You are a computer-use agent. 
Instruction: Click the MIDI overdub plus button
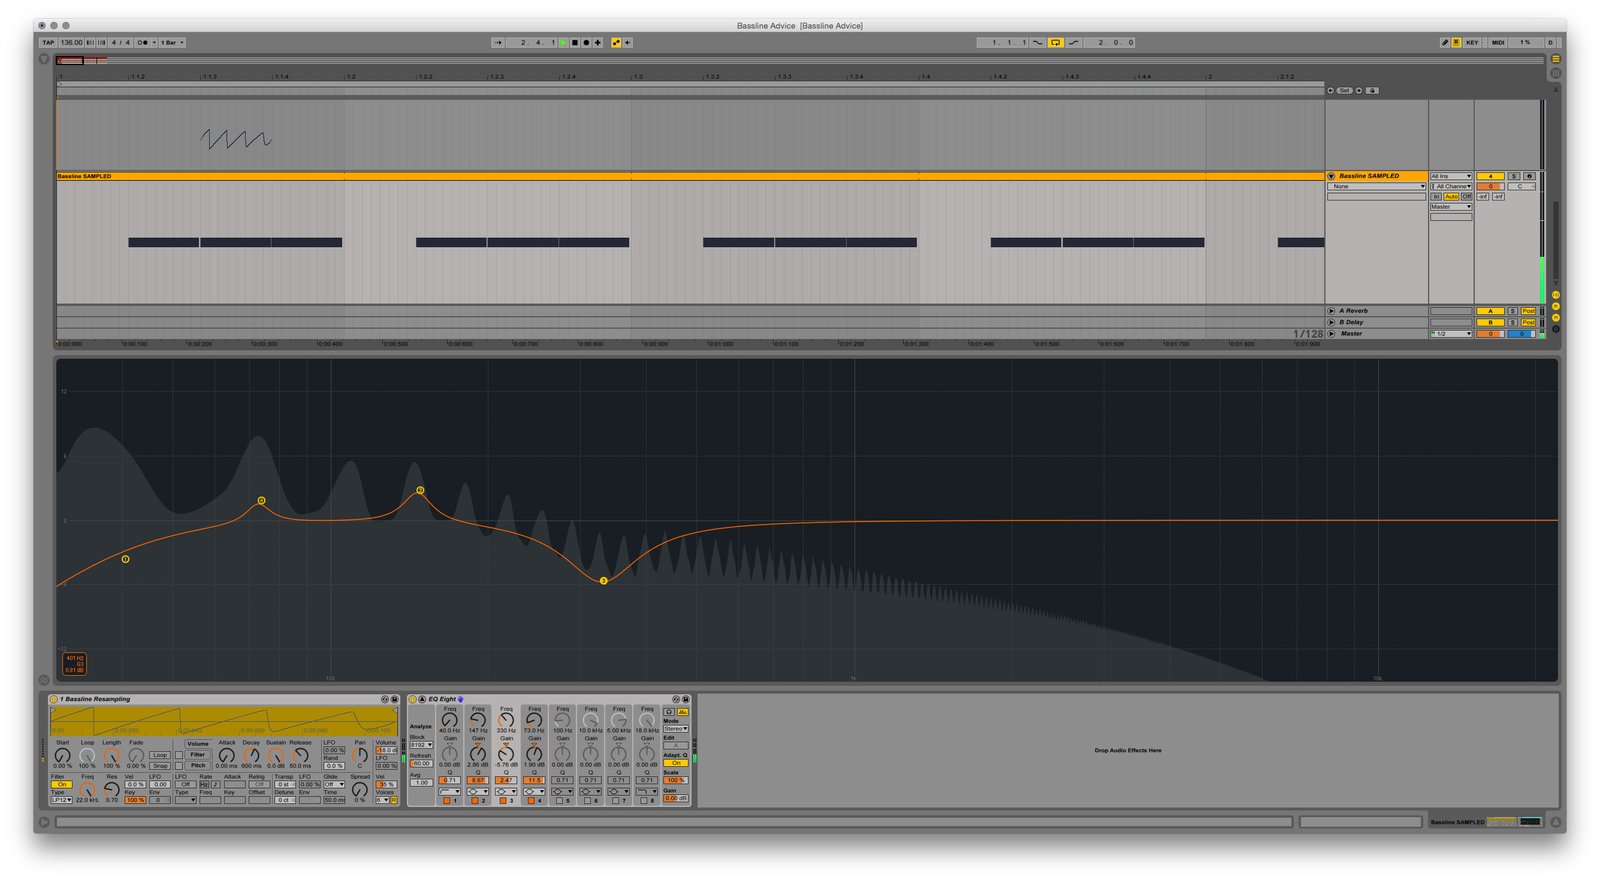[x=598, y=42]
